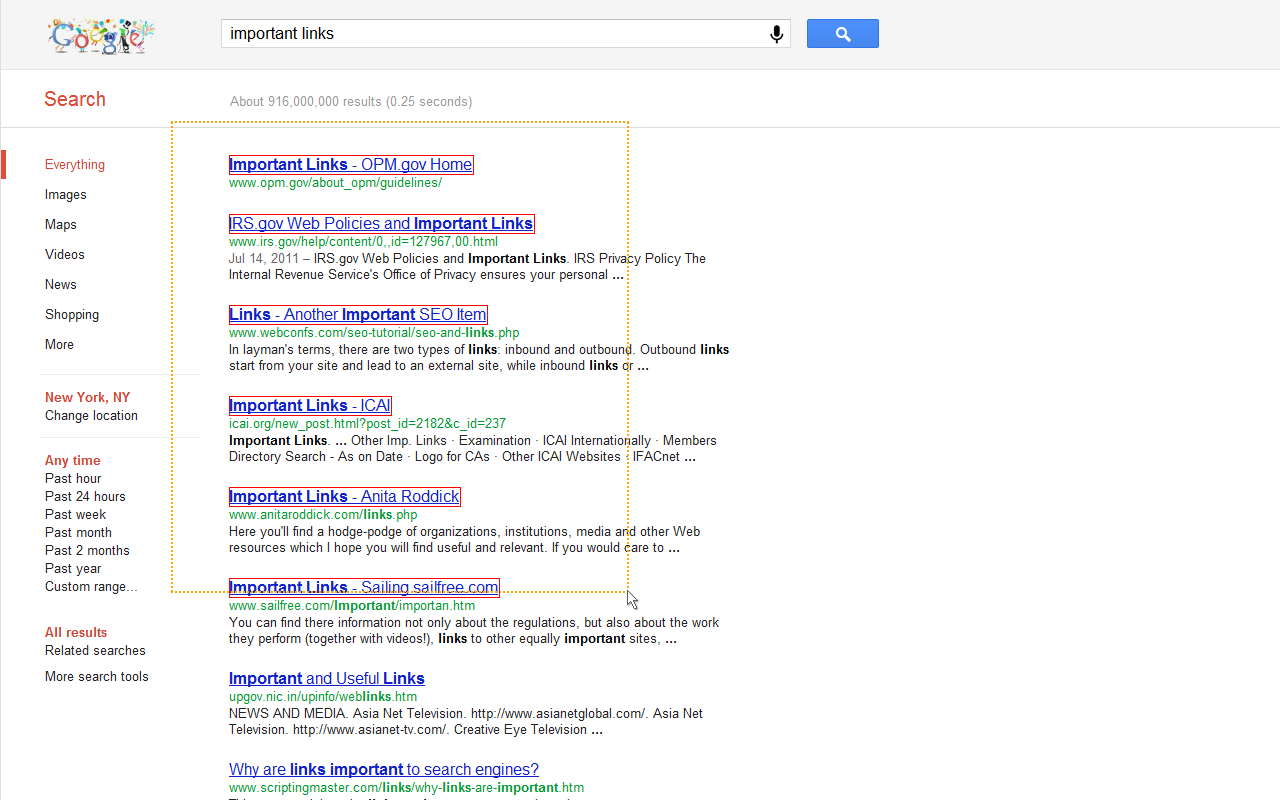1280x800 pixels.
Task: Click the Google doodle logo
Action: pyautogui.click(x=100, y=35)
